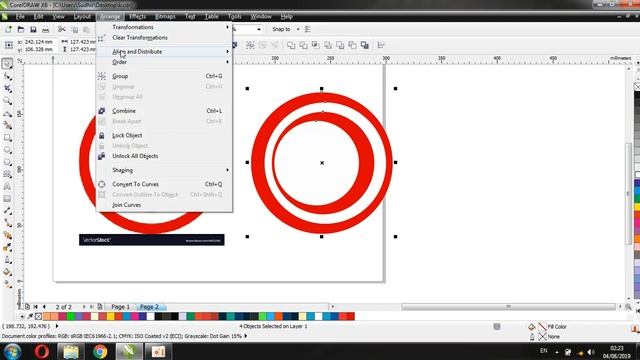Click the No Color swatch in palette
Image resolution: width=640 pixels, height=360 pixels.
(x=38, y=316)
